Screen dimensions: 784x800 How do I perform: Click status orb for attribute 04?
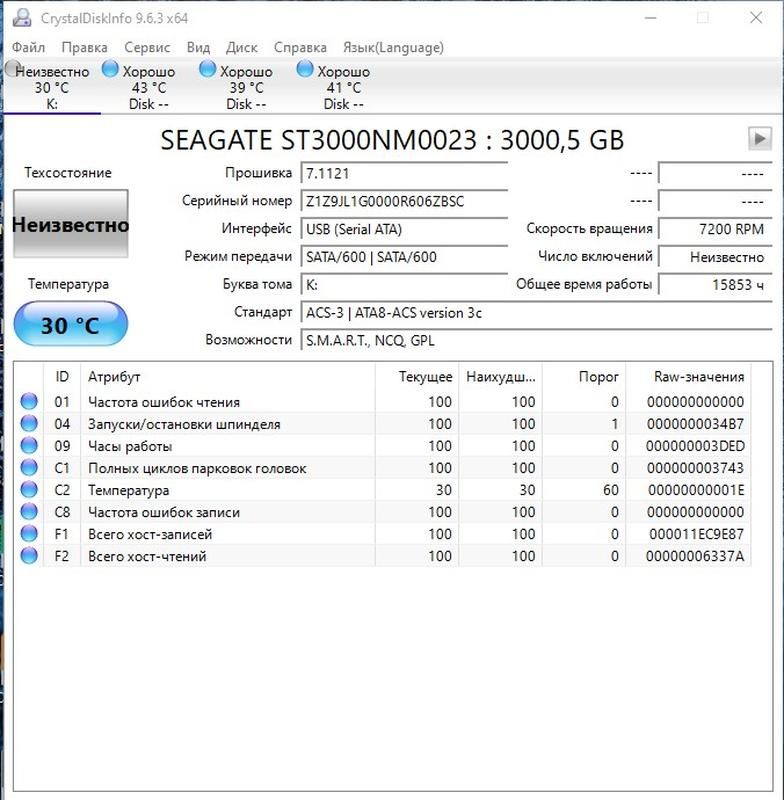pyautogui.click(x=29, y=423)
